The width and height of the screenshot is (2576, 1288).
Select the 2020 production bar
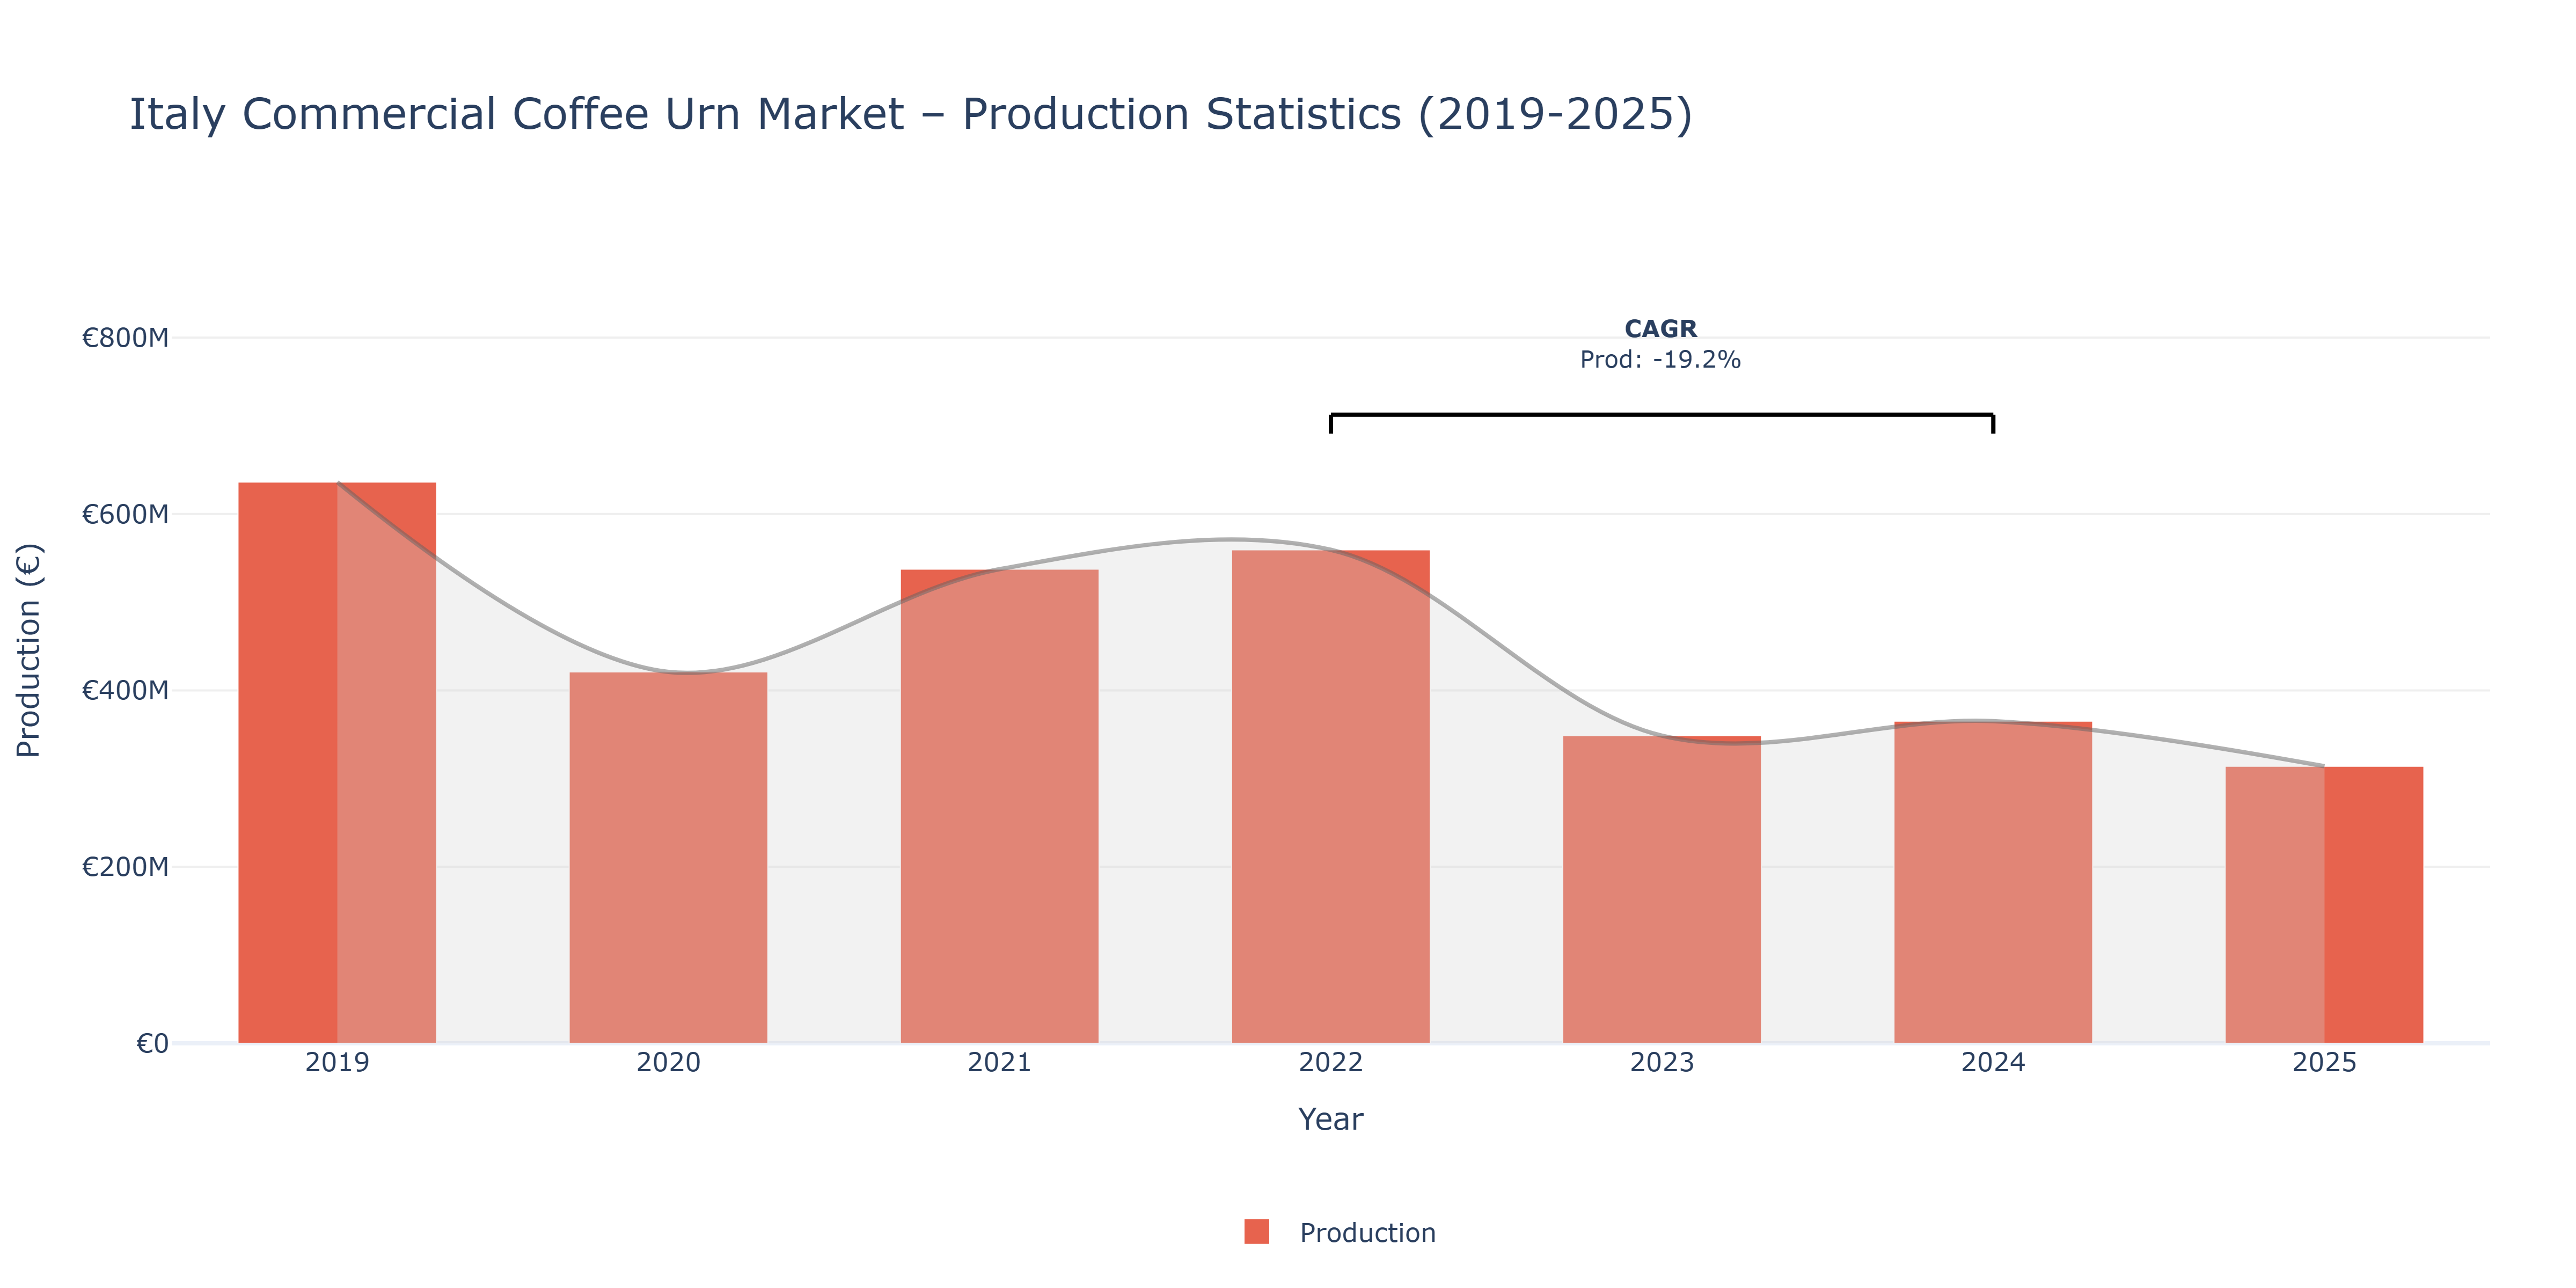click(x=668, y=858)
